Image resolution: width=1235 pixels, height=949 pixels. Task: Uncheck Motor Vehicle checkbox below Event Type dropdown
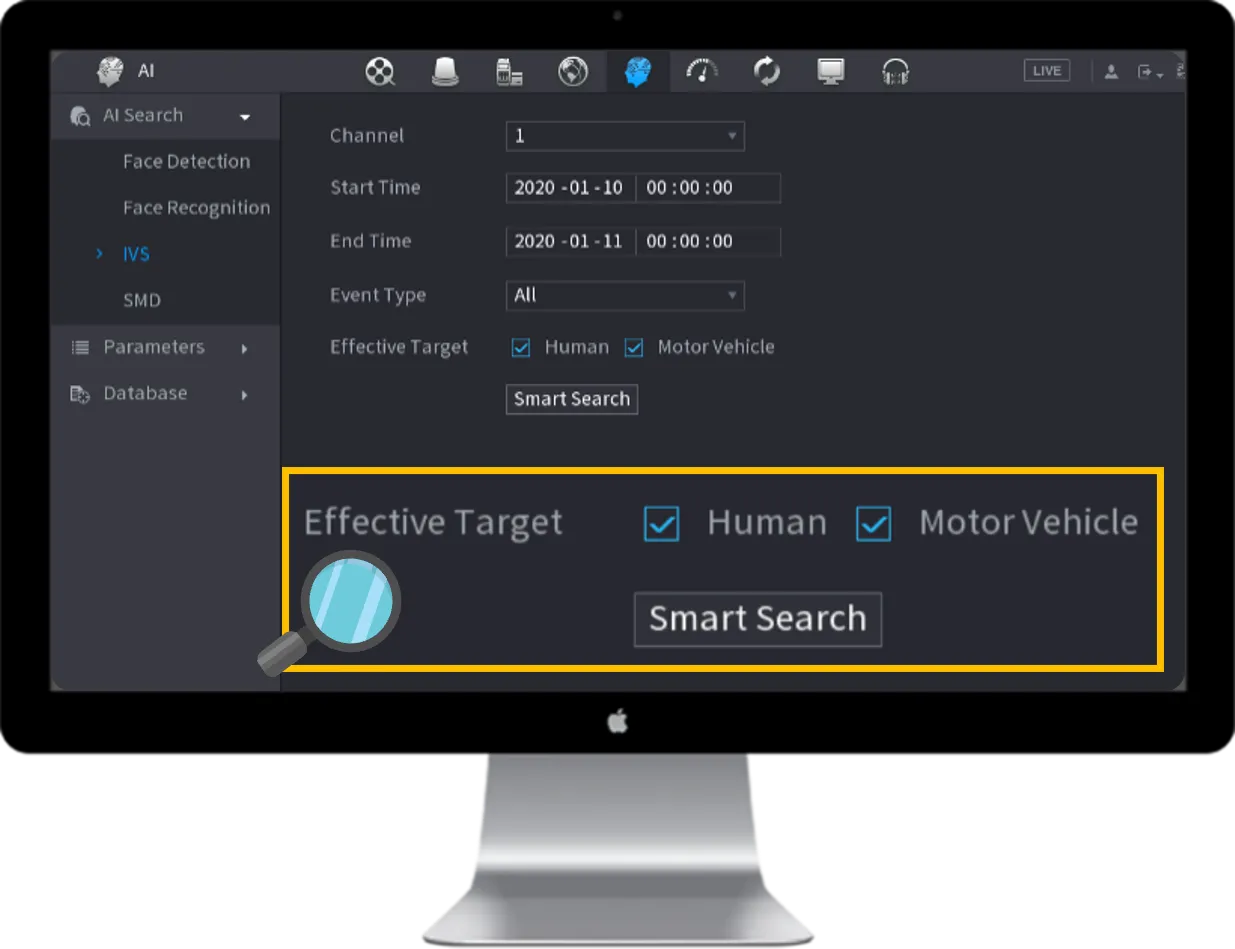634,348
